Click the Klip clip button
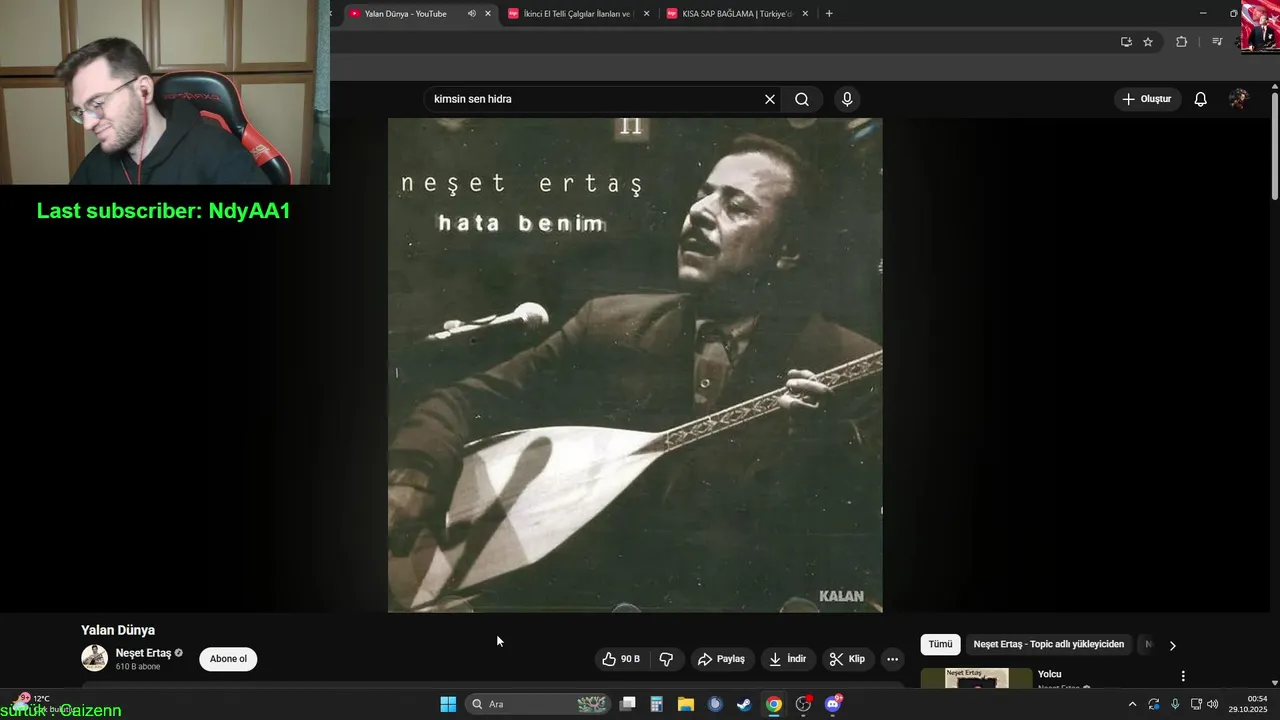 coord(847,659)
